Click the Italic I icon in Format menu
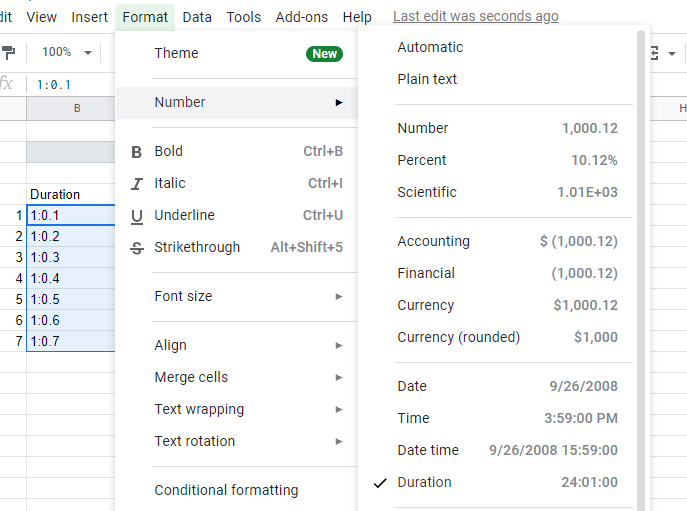 [137, 184]
